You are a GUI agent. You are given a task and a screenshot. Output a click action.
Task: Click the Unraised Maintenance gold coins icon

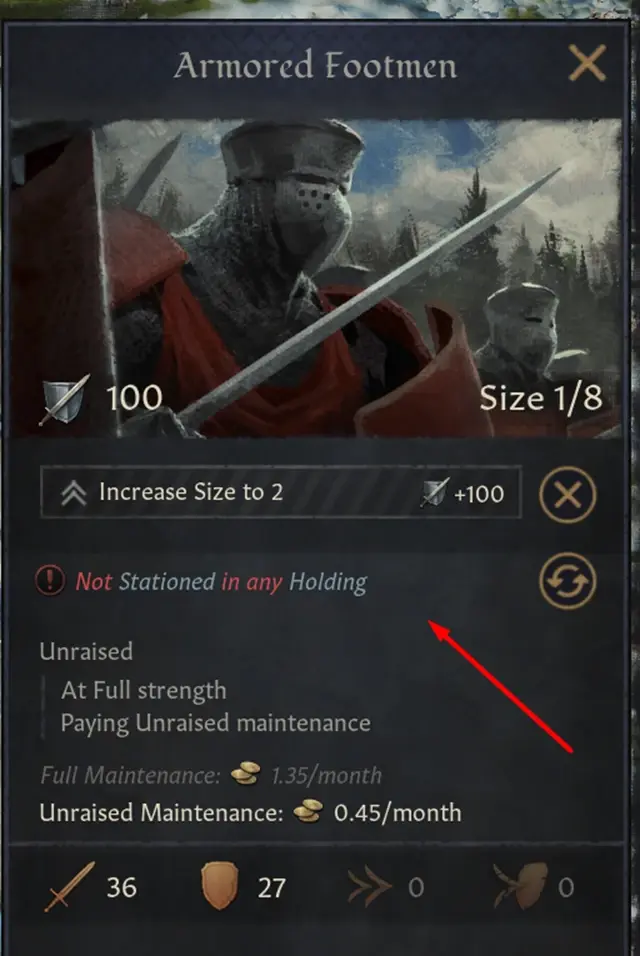tap(308, 812)
